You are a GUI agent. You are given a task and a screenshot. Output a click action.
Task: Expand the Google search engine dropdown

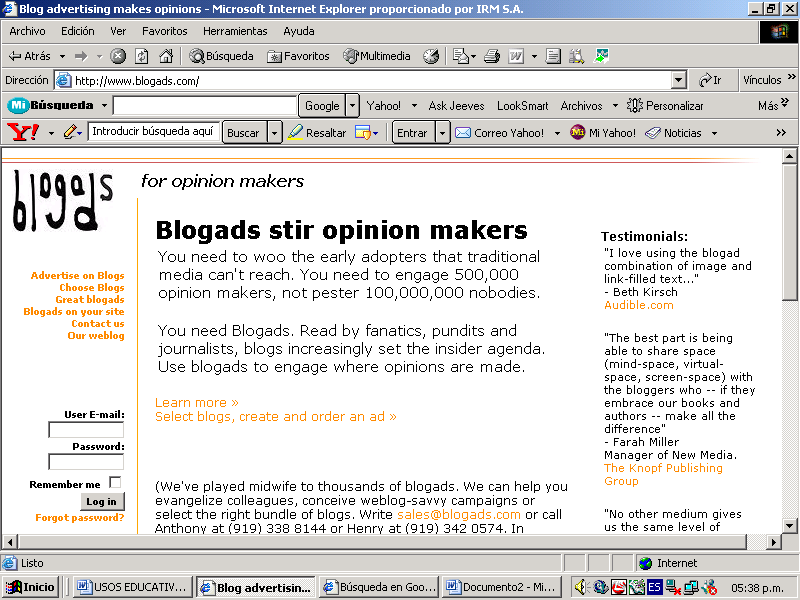(353, 106)
